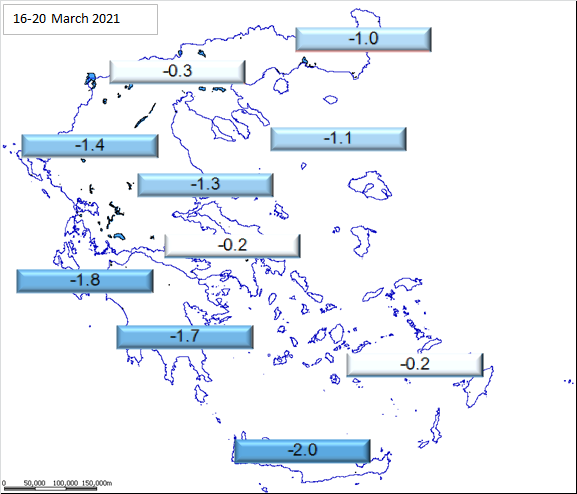
Task: Select the Lesbos island outline
Action: pyautogui.click(x=370, y=186)
